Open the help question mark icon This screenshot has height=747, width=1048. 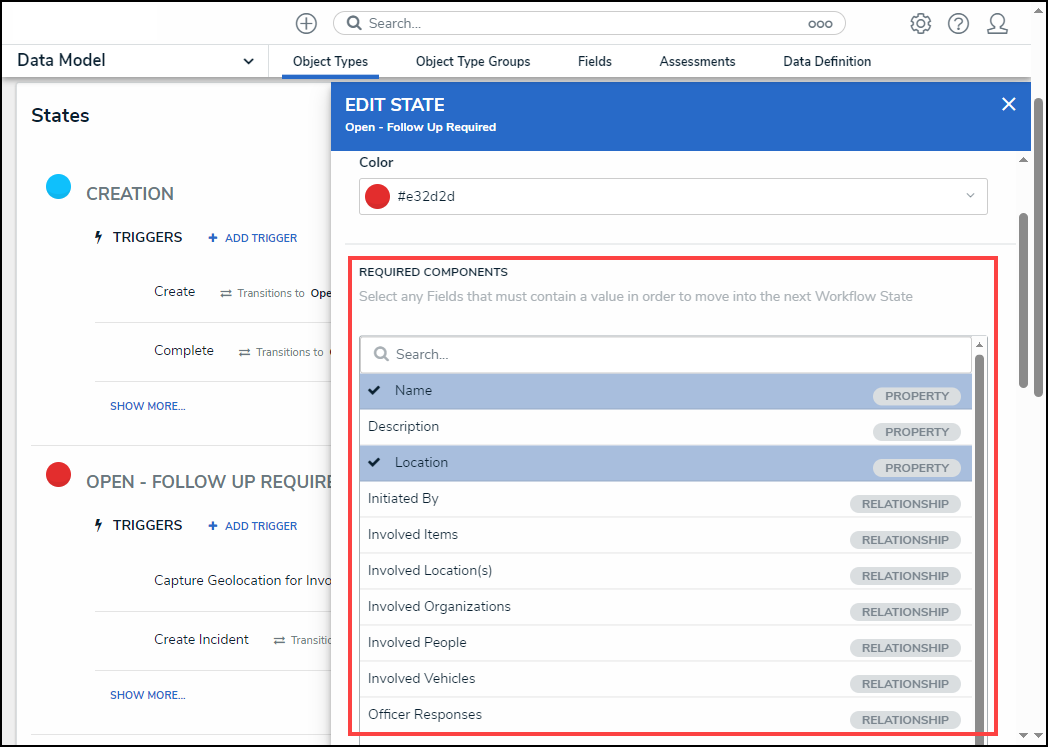(x=958, y=23)
